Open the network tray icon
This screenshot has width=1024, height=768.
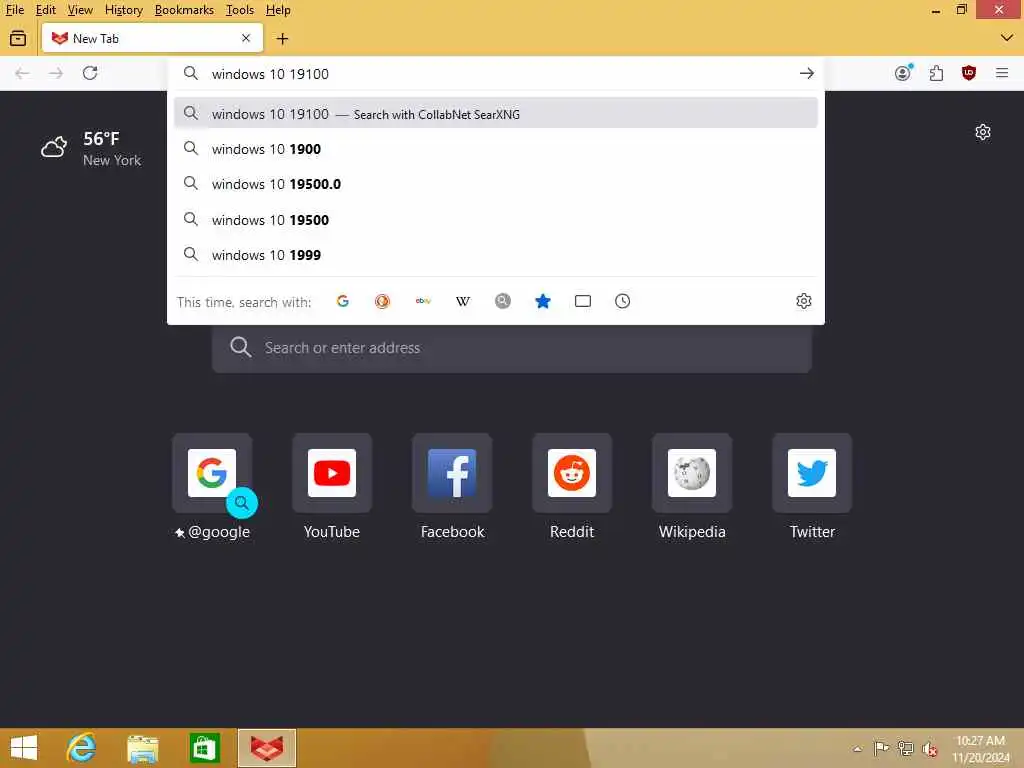click(x=905, y=748)
